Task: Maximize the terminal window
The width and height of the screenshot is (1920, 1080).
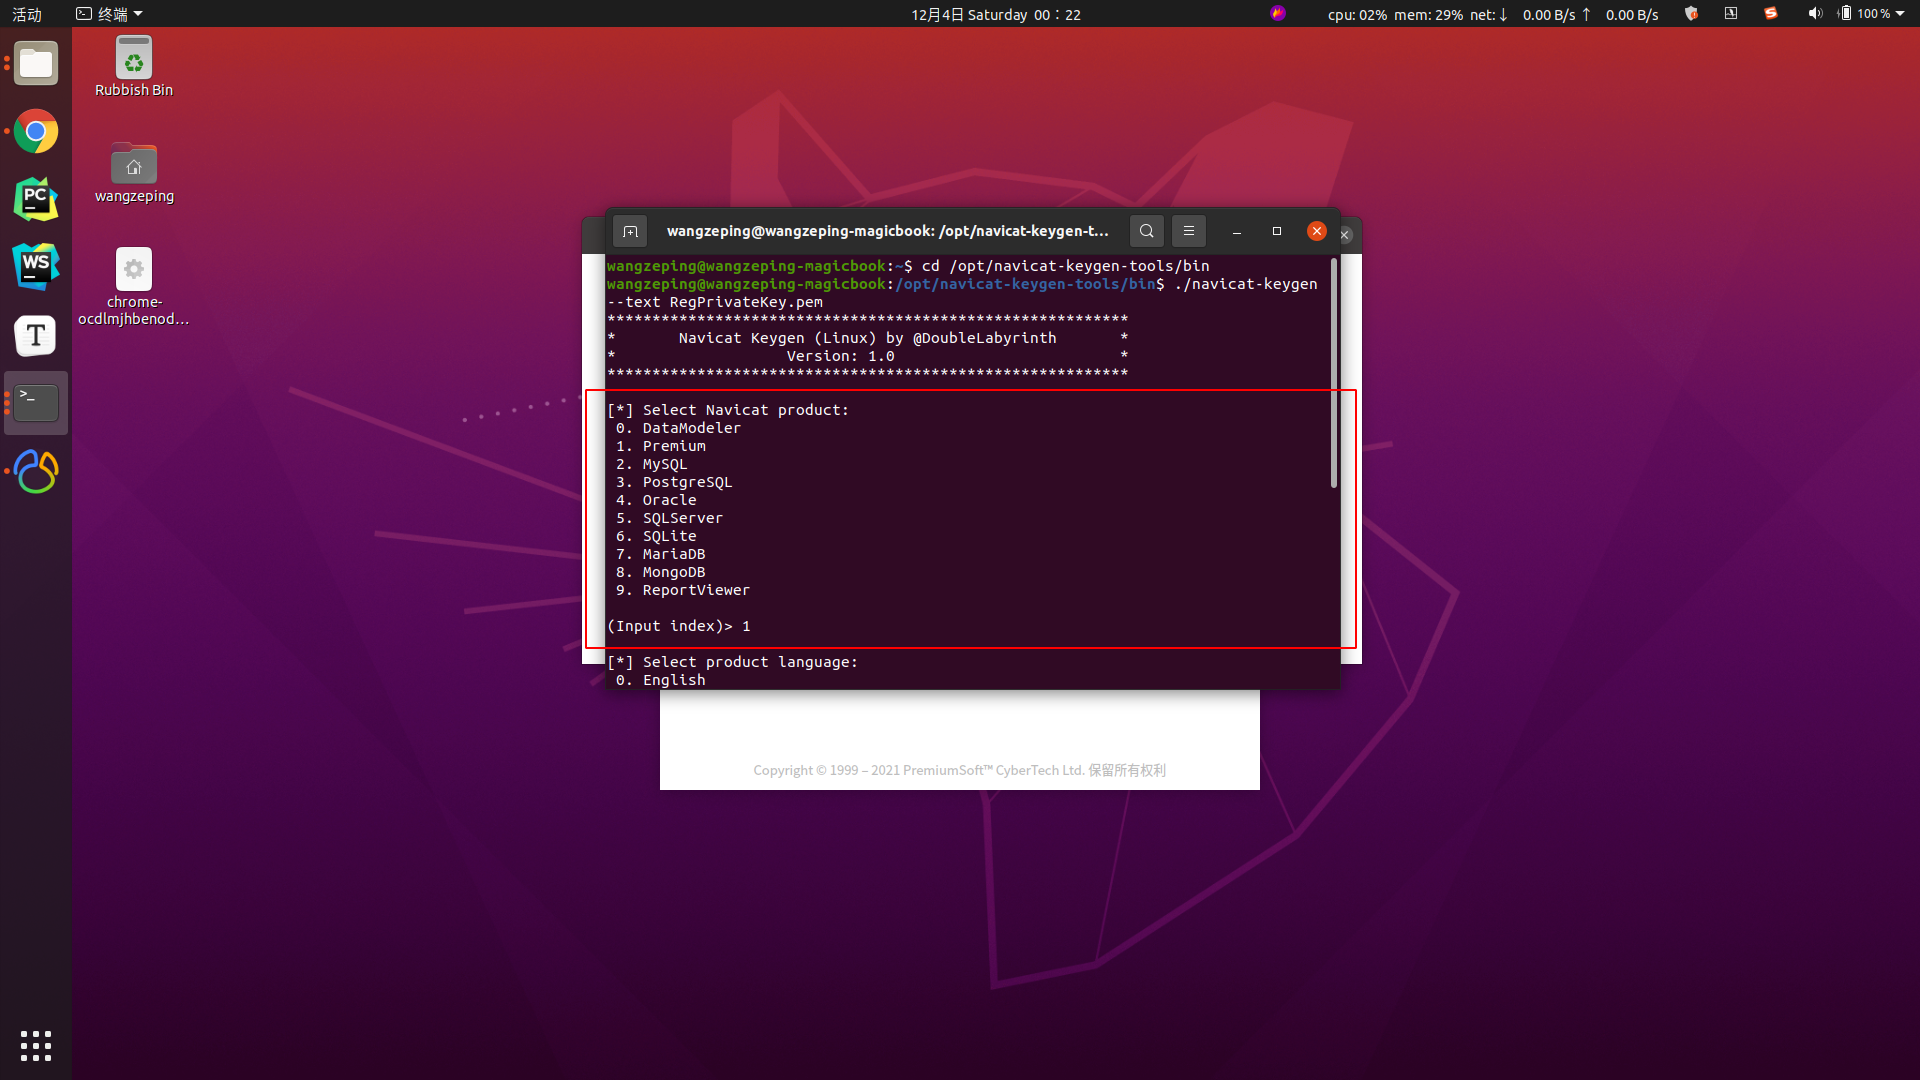Action: pos(1277,231)
